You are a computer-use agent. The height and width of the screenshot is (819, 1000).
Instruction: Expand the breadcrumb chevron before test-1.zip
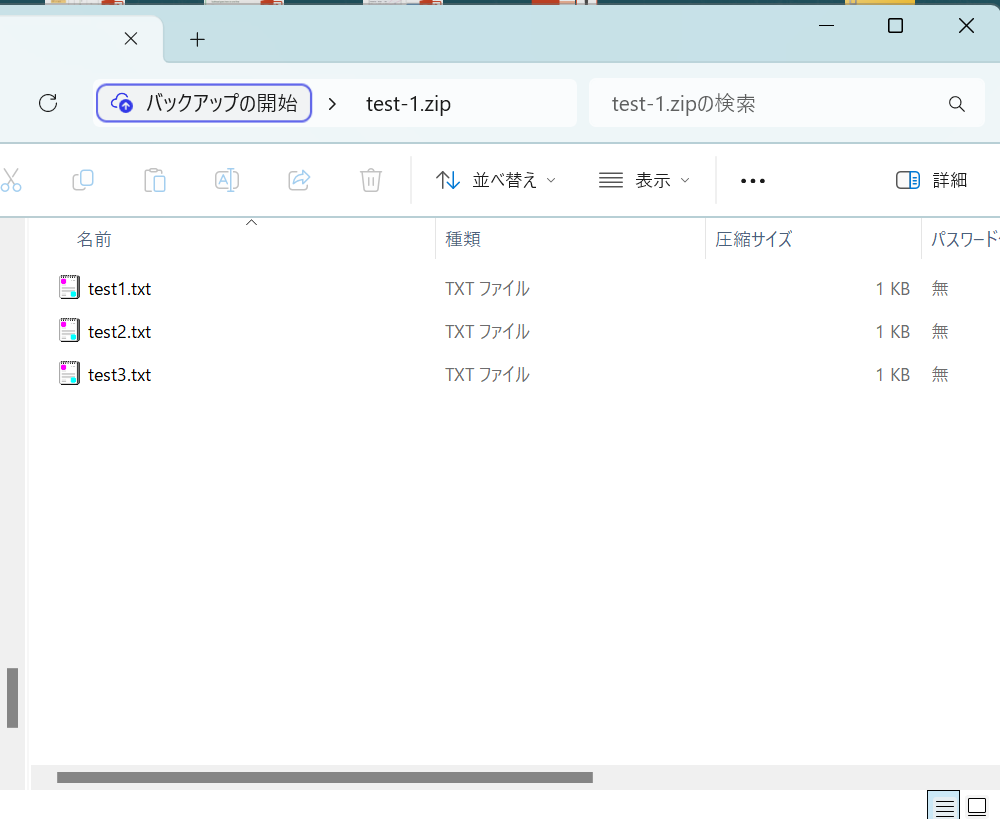tap(332, 103)
